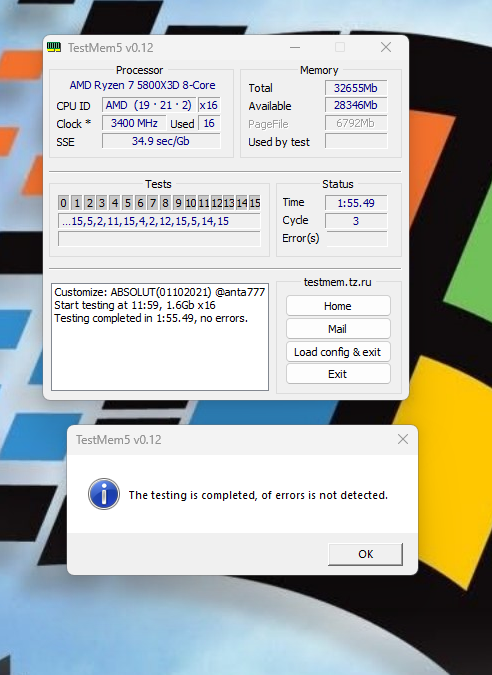The width and height of the screenshot is (492, 675).
Task: Click the CPU ID value AMD (19 · 21 · 2)
Action: tap(149, 105)
